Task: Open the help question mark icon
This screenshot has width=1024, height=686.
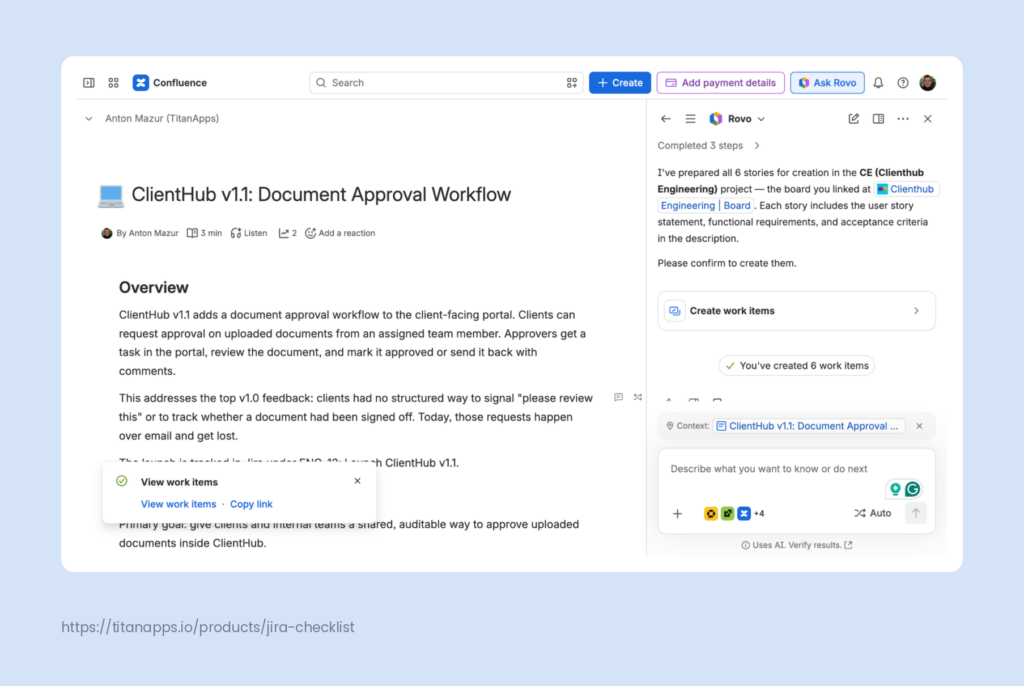Action: coord(903,83)
